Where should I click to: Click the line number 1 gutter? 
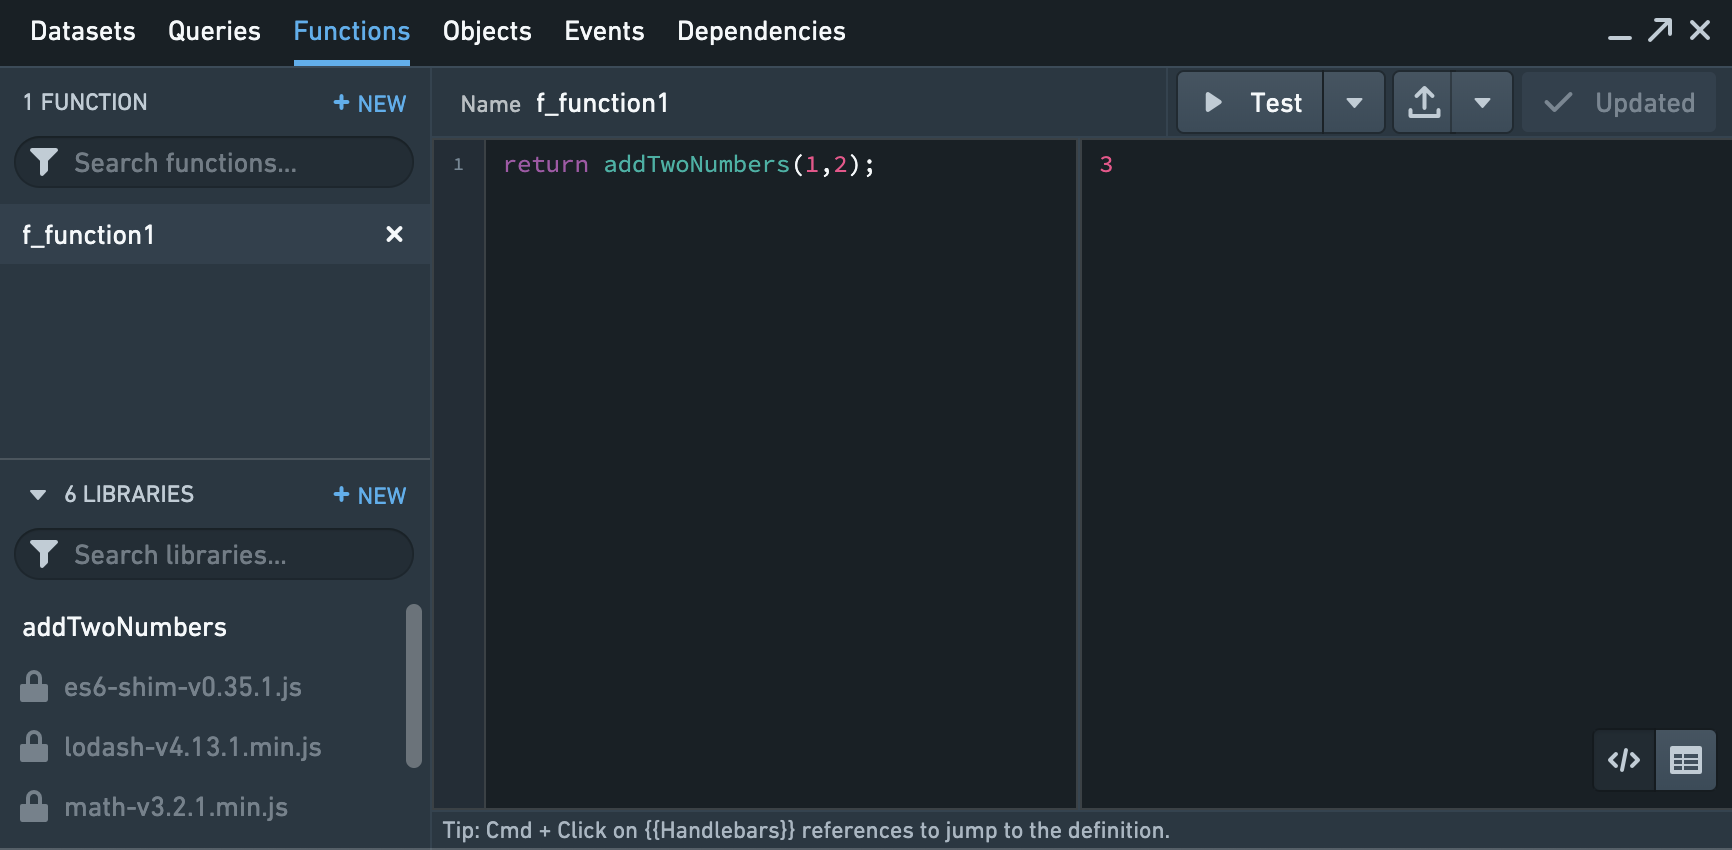pyautogui.click(x=459, y=164)
